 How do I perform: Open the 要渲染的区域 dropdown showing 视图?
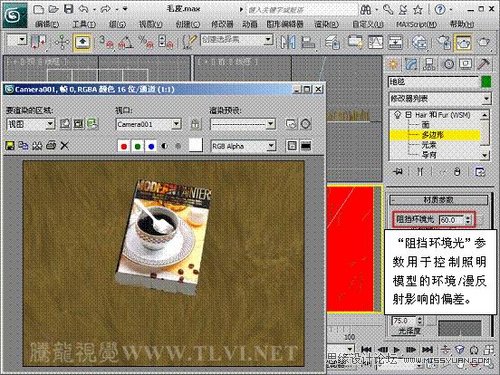coord(30,124)
